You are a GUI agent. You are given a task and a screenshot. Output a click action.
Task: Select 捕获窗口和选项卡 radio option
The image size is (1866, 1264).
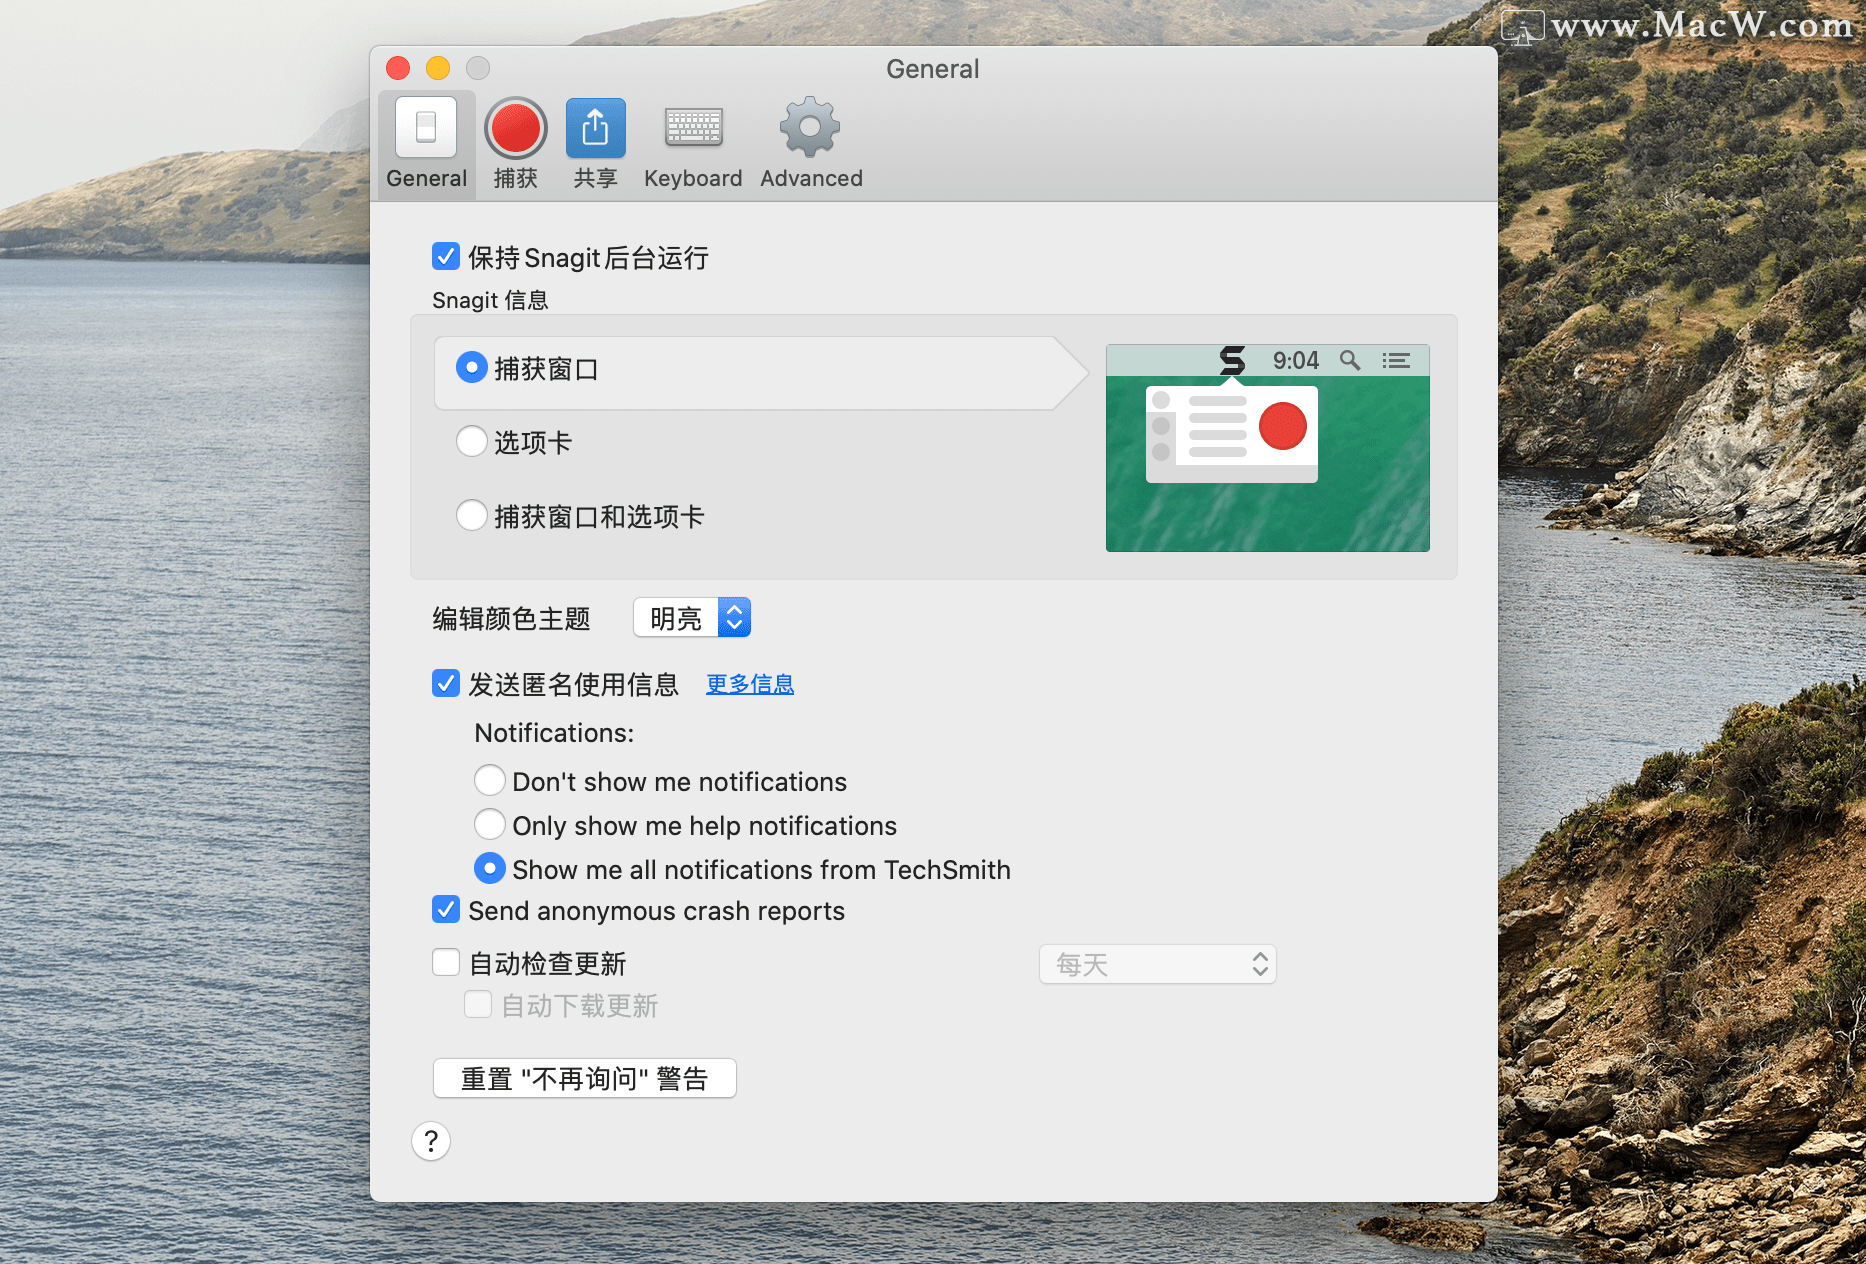[x=472, y=516]
